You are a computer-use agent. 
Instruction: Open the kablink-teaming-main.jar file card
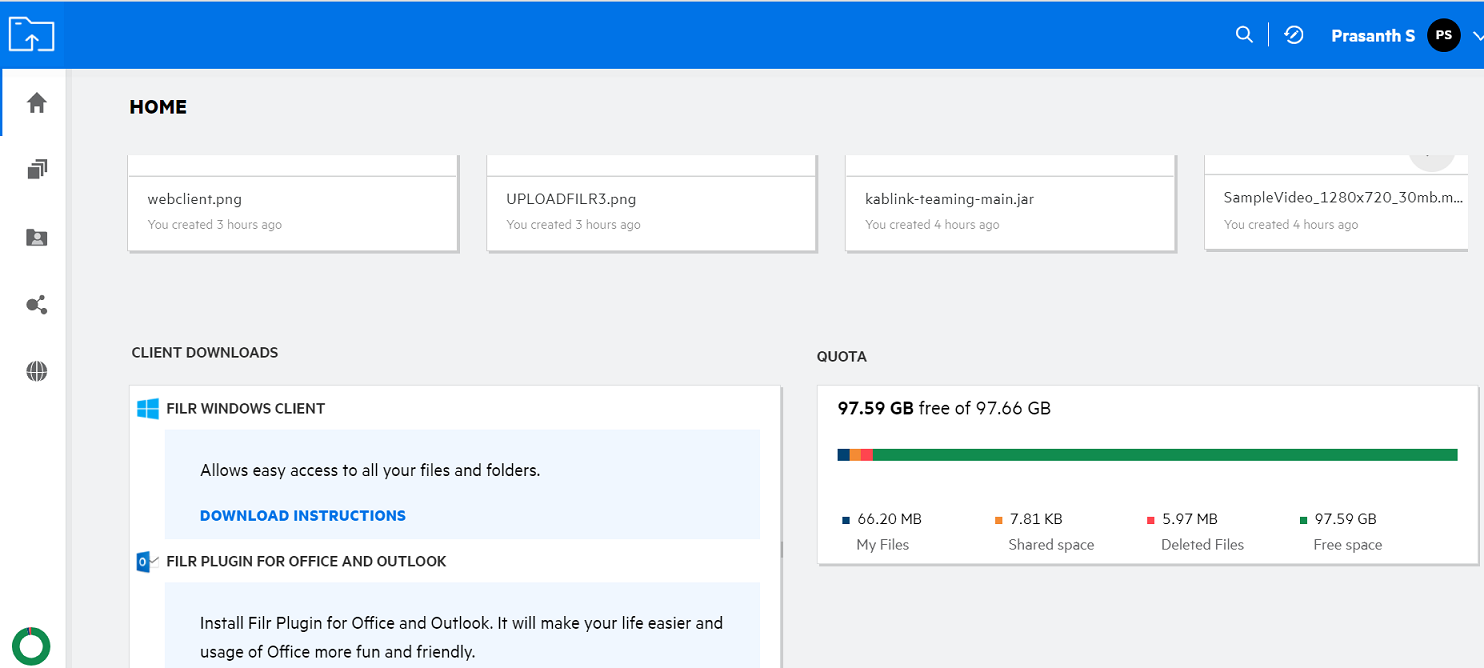pos(1010,210)
